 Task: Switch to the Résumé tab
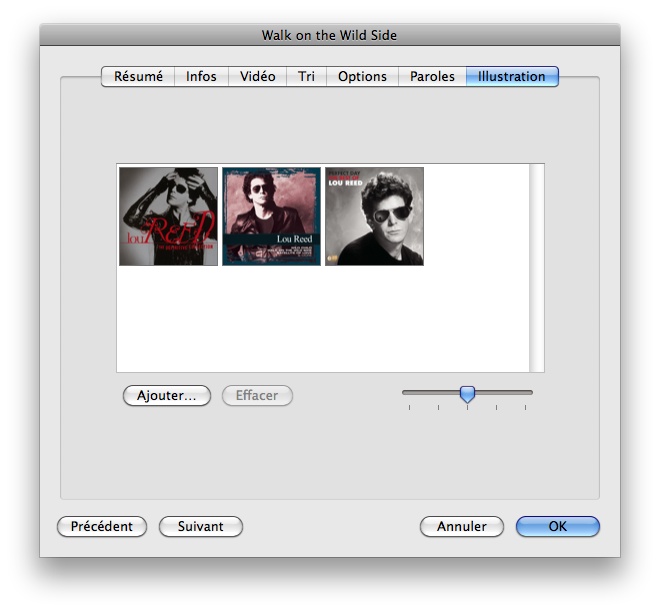click(x=138, y=77)
